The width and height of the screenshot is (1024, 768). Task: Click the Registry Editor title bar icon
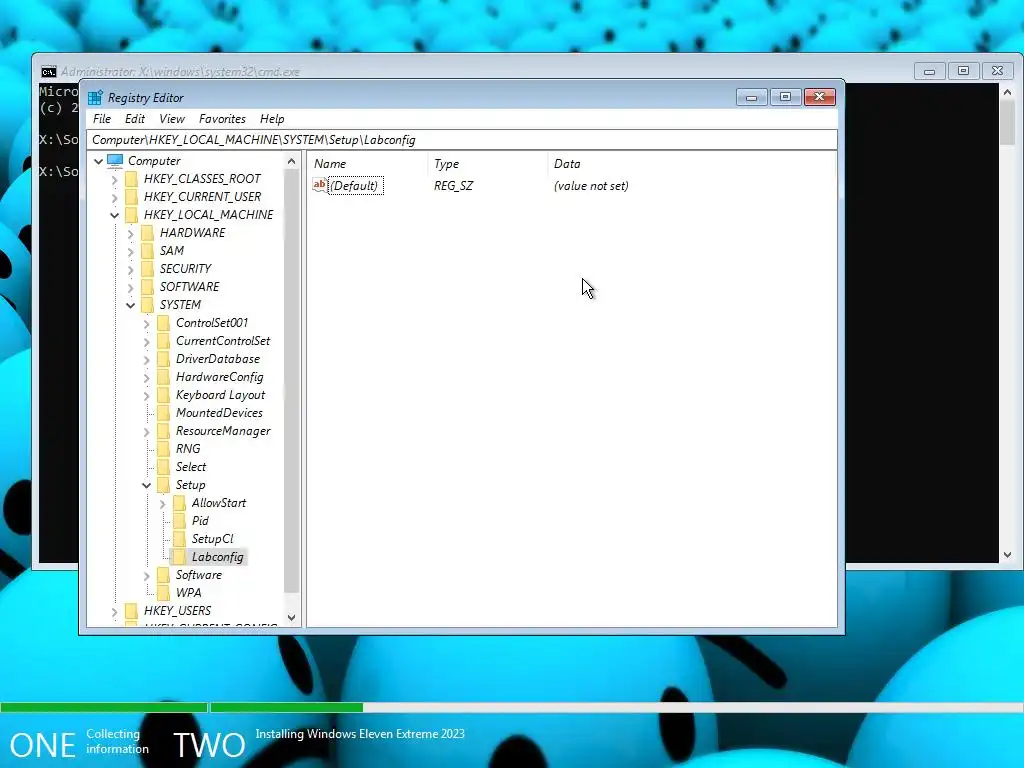tap(95, 98)
